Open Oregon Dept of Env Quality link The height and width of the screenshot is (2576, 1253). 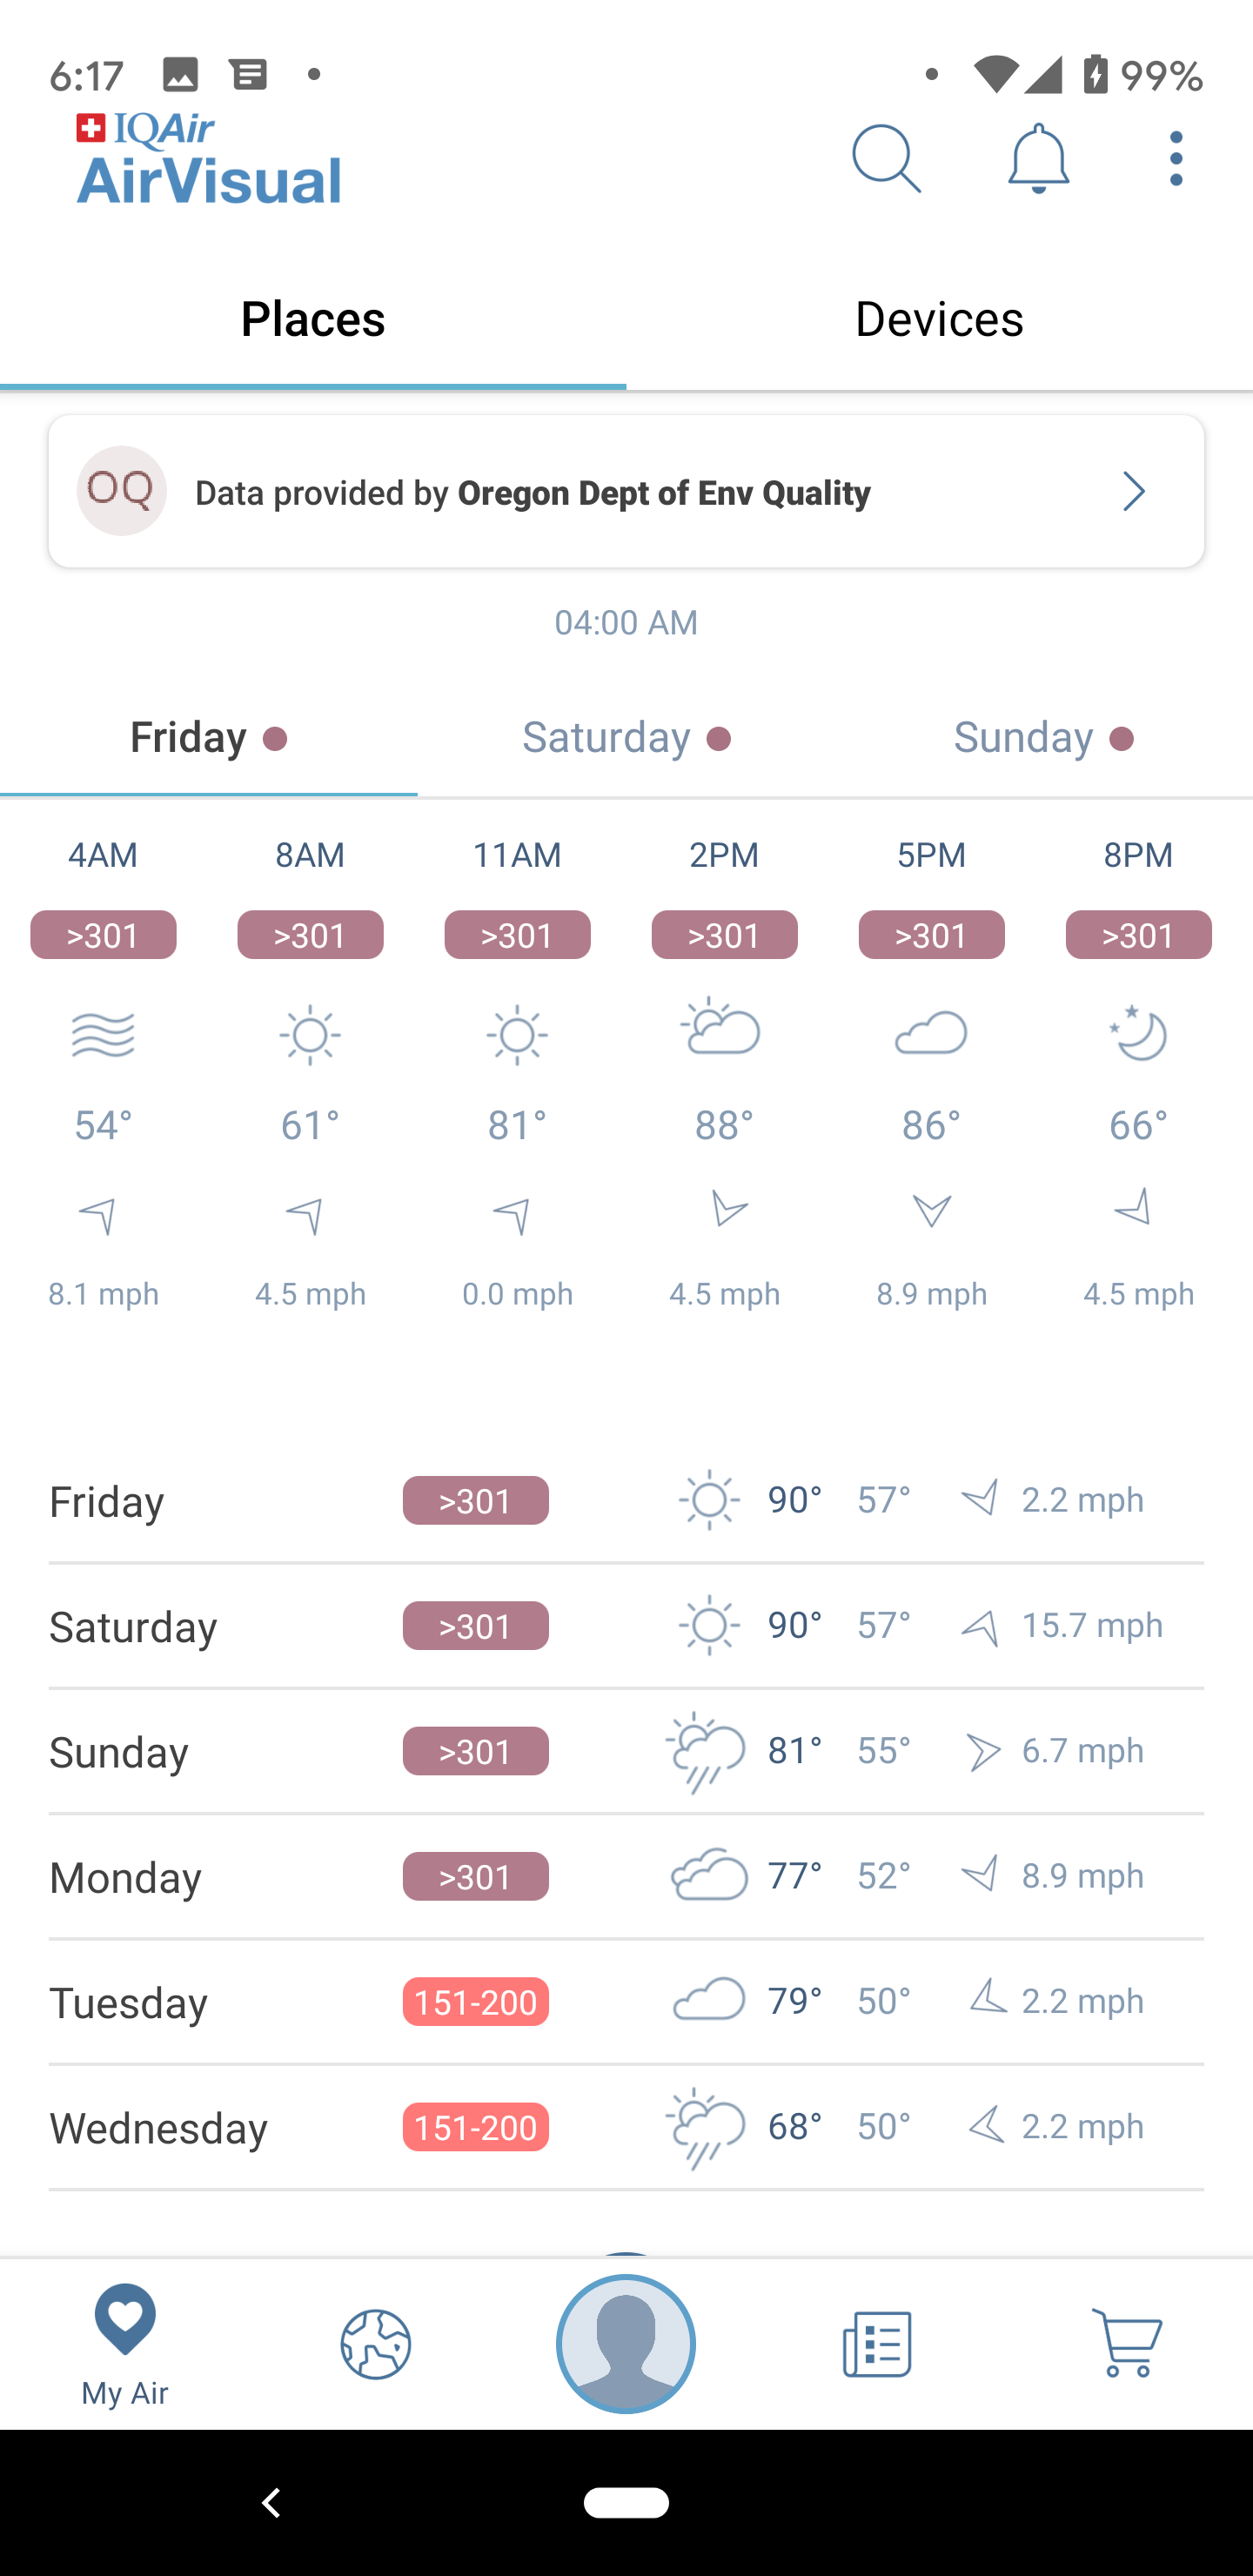click(664, 493)
